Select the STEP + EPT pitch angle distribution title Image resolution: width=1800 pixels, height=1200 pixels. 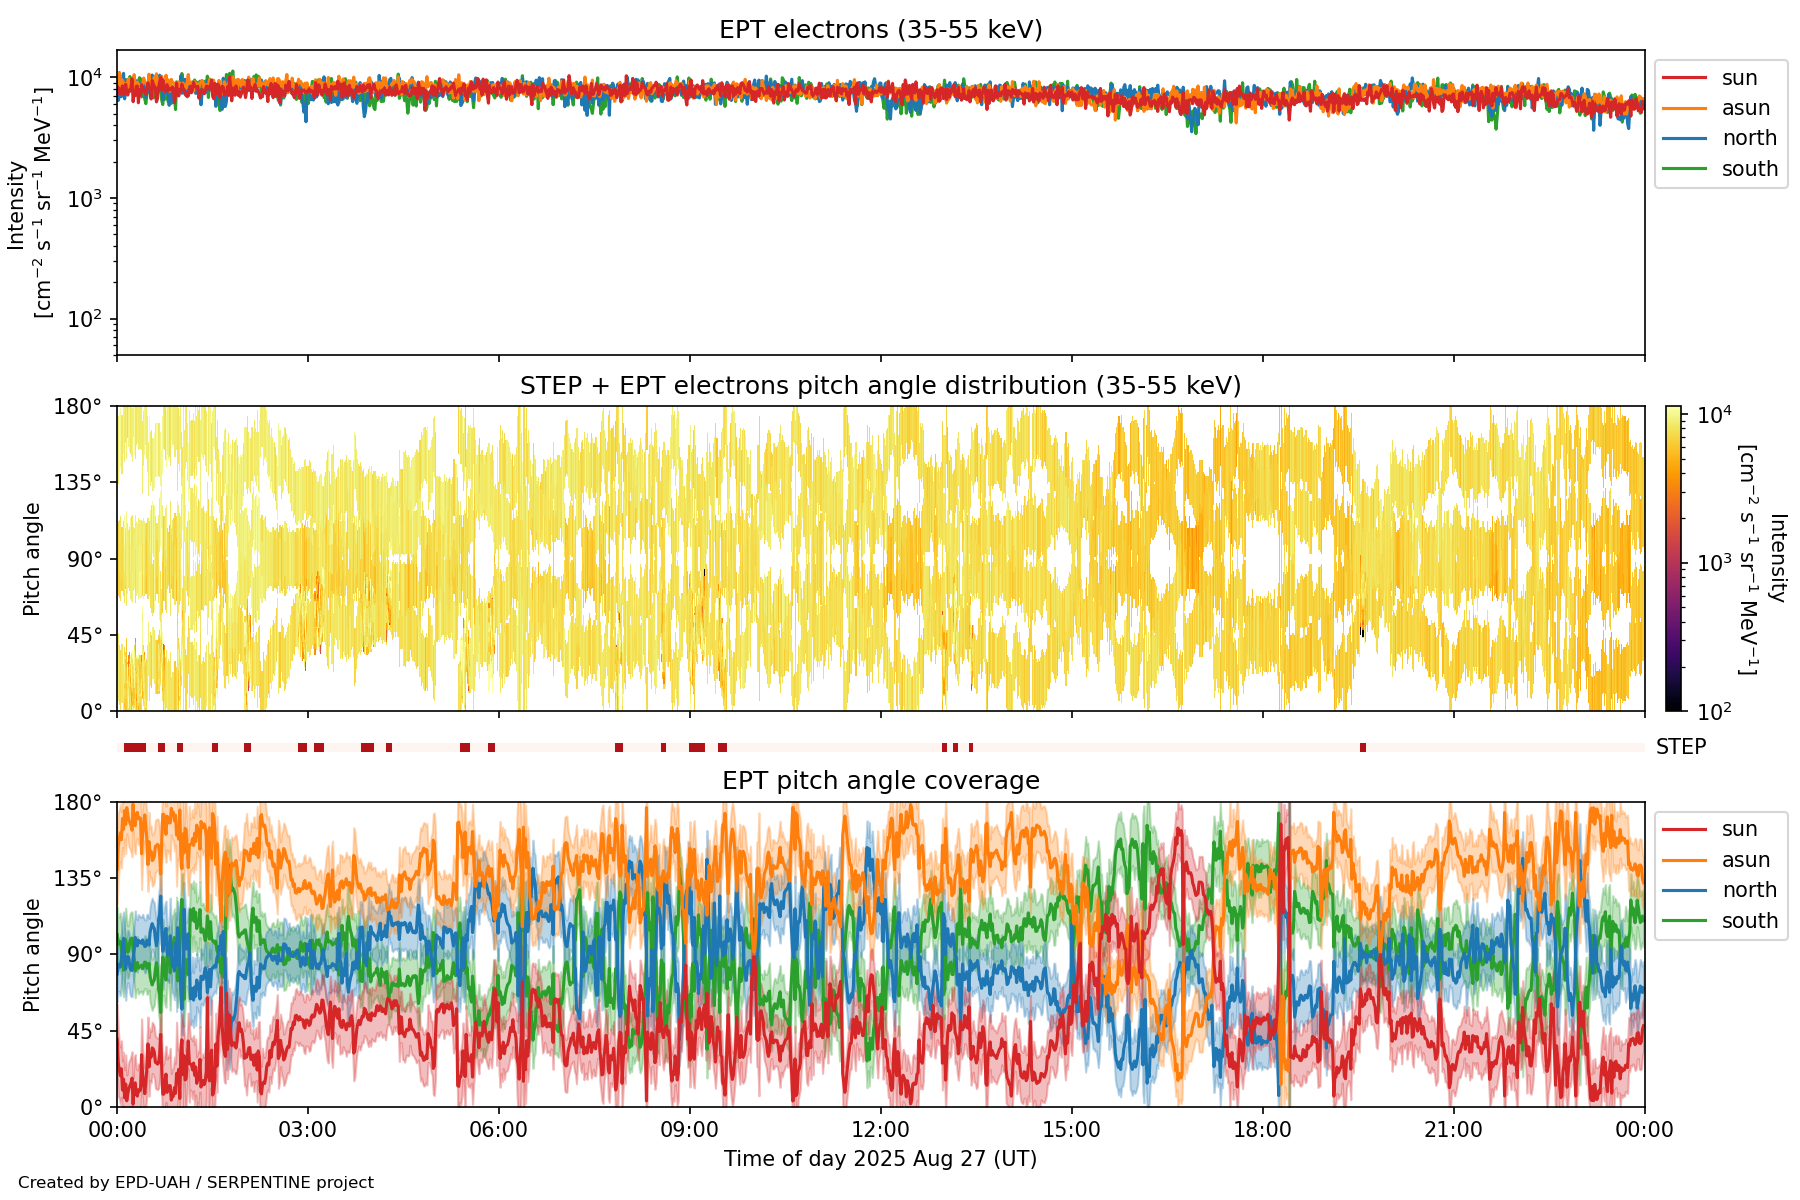880,386
